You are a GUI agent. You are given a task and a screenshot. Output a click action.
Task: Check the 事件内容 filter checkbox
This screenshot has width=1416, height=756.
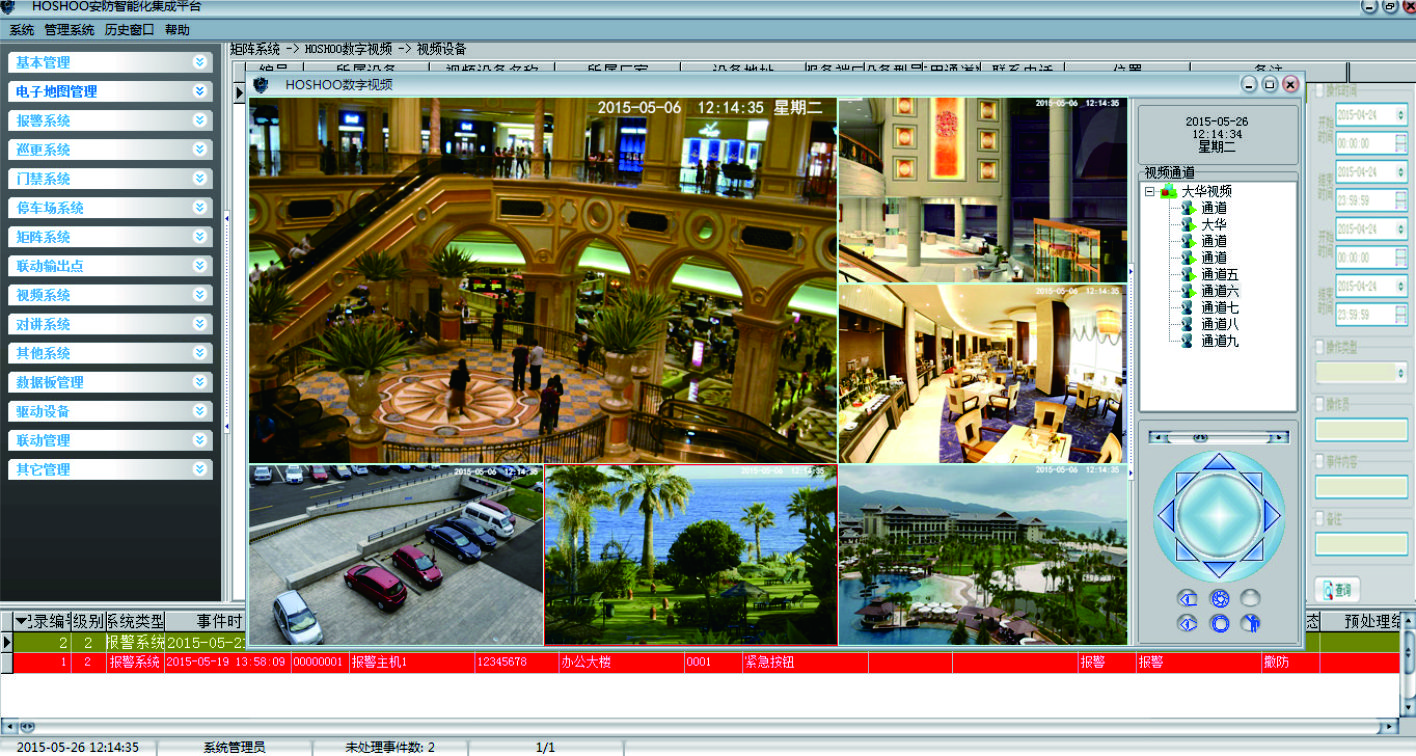coord(1320,461)
